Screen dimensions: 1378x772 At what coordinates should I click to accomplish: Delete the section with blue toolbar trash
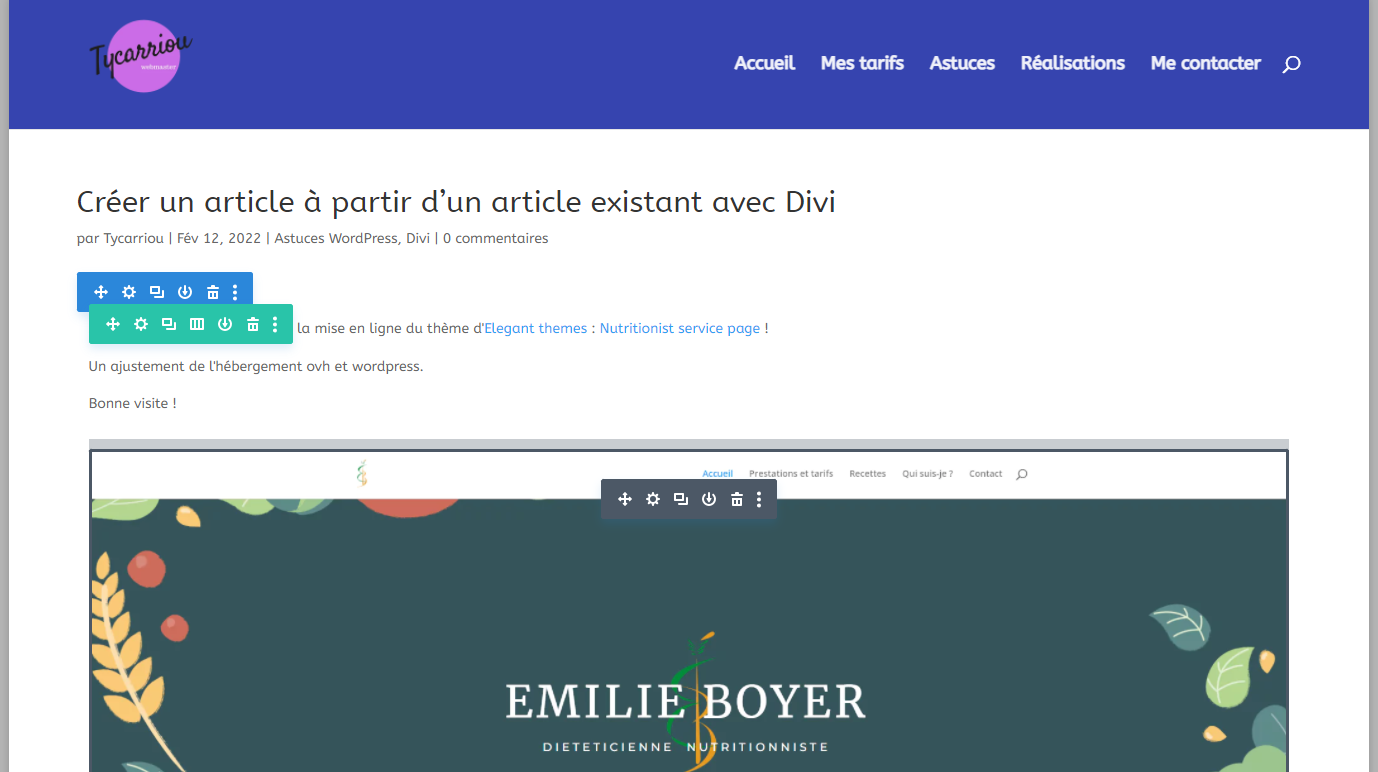213,292
